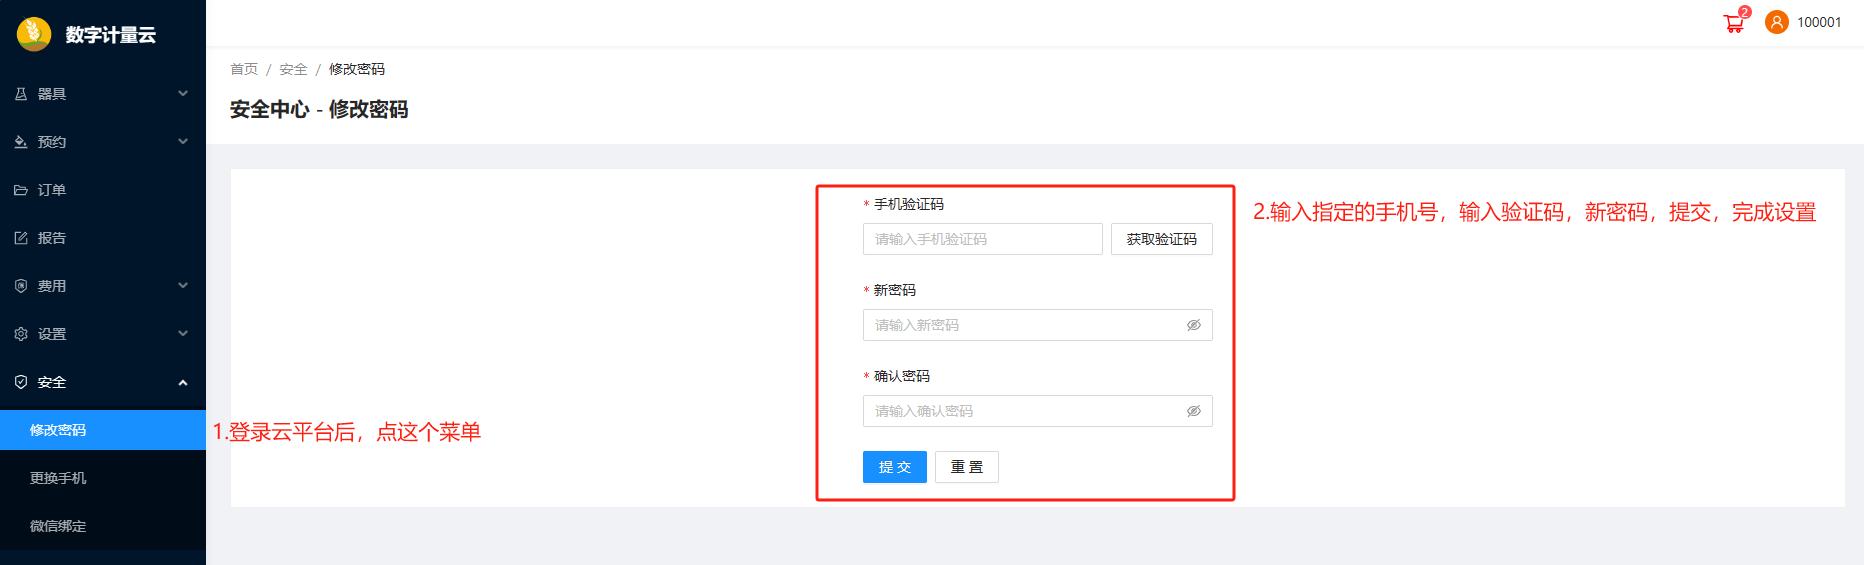The image size is (1864, 565).
Task: Focus the 手机验证码 input field
Action: coord(982,239)
